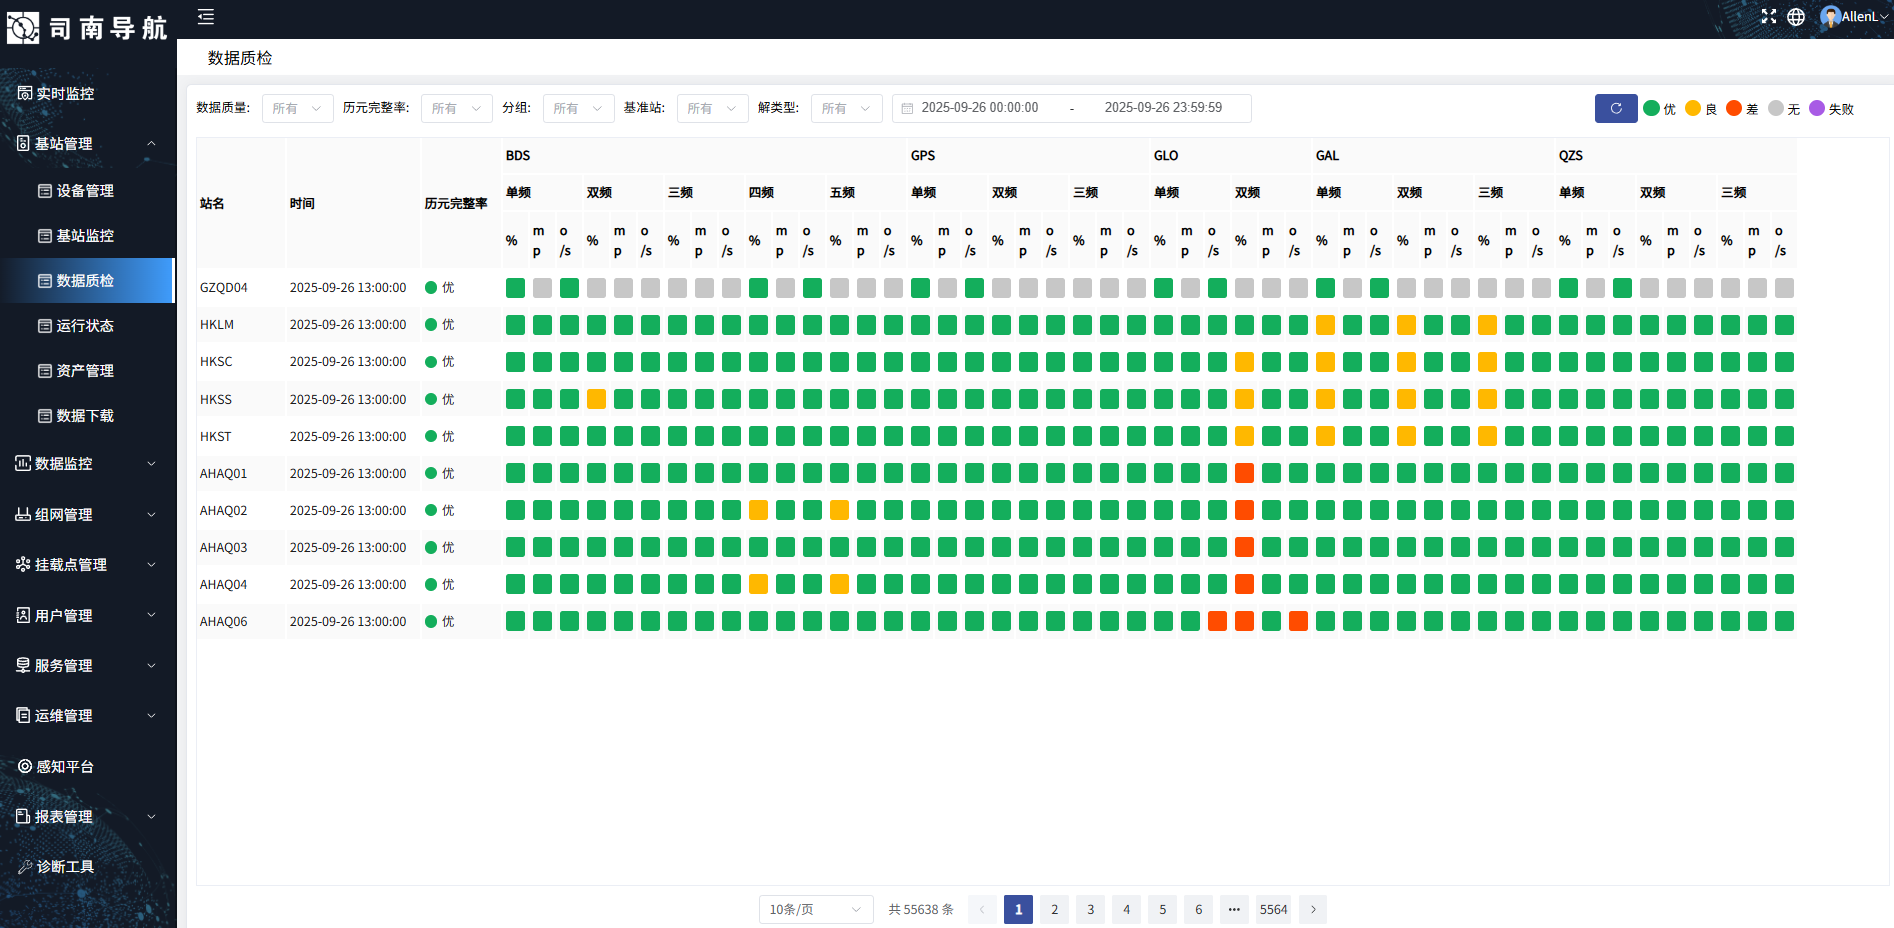Expand the 报表管理 sidebar group
Image resolution: width=1894 pixels, height=928 pixels.
pyautogui.click(x=88, y=816)
